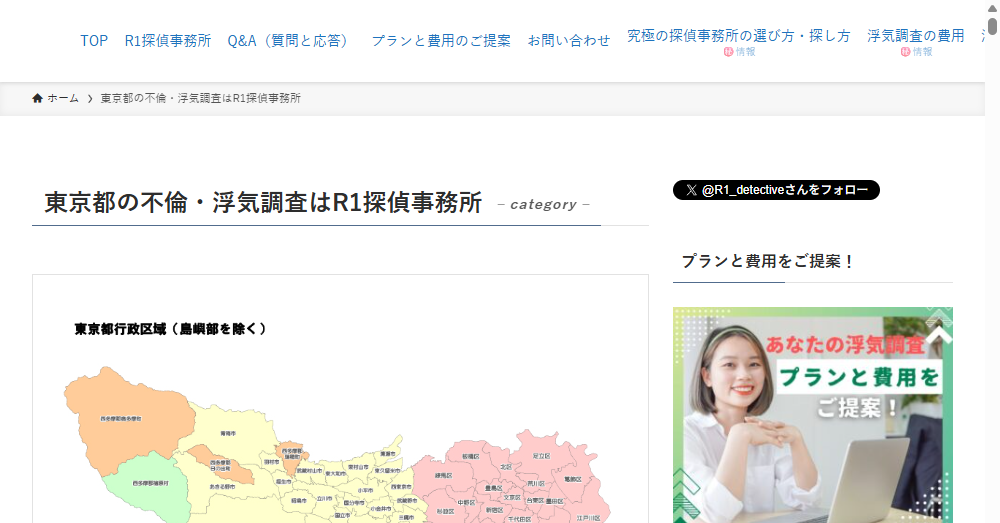Open the R1探偵事務所 menu item

pyautogui.click(x=168, y=40)
